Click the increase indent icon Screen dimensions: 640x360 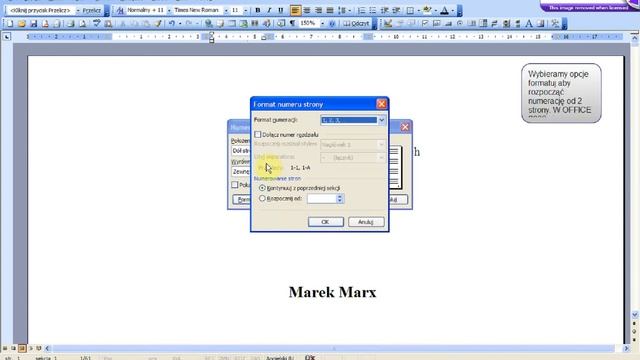pyautogui.click(x=396, y=10)
